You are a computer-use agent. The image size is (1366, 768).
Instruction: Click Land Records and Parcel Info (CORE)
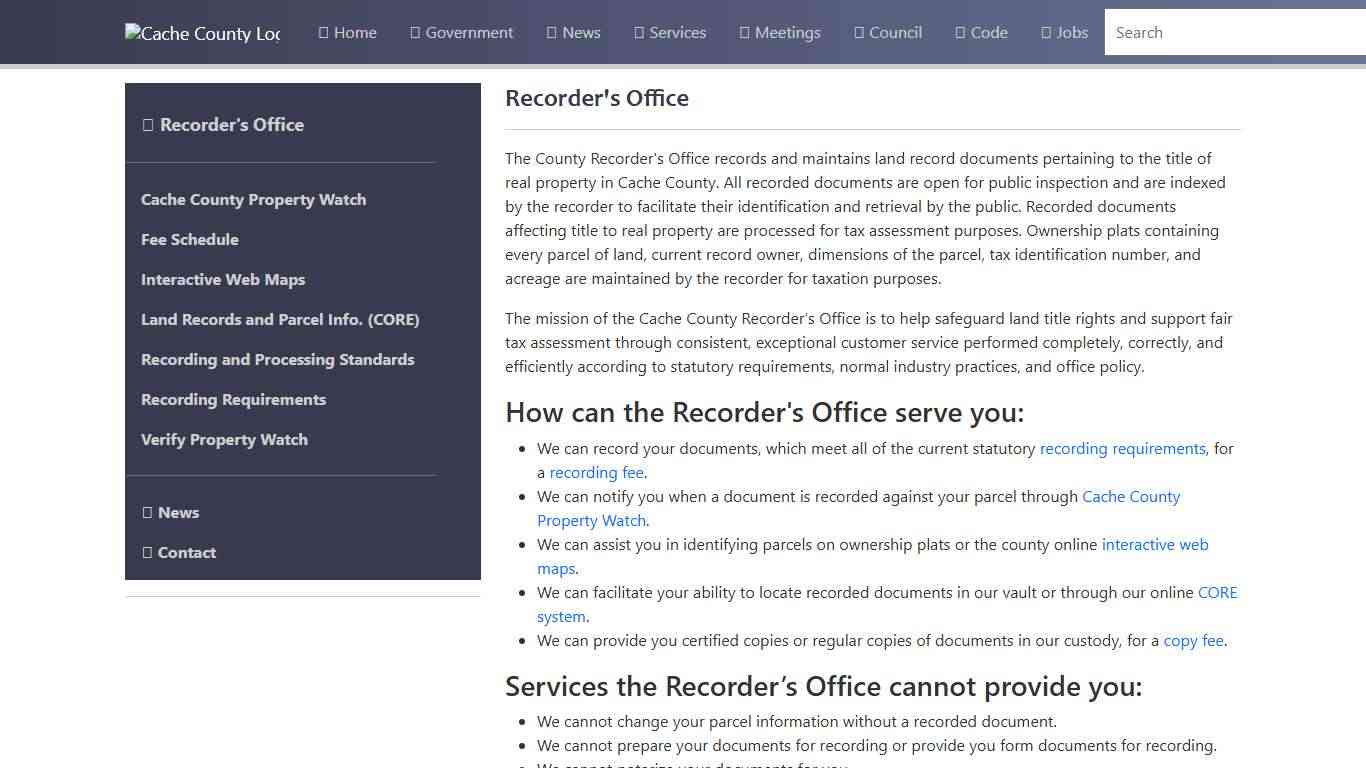click(x=280, y=319)
